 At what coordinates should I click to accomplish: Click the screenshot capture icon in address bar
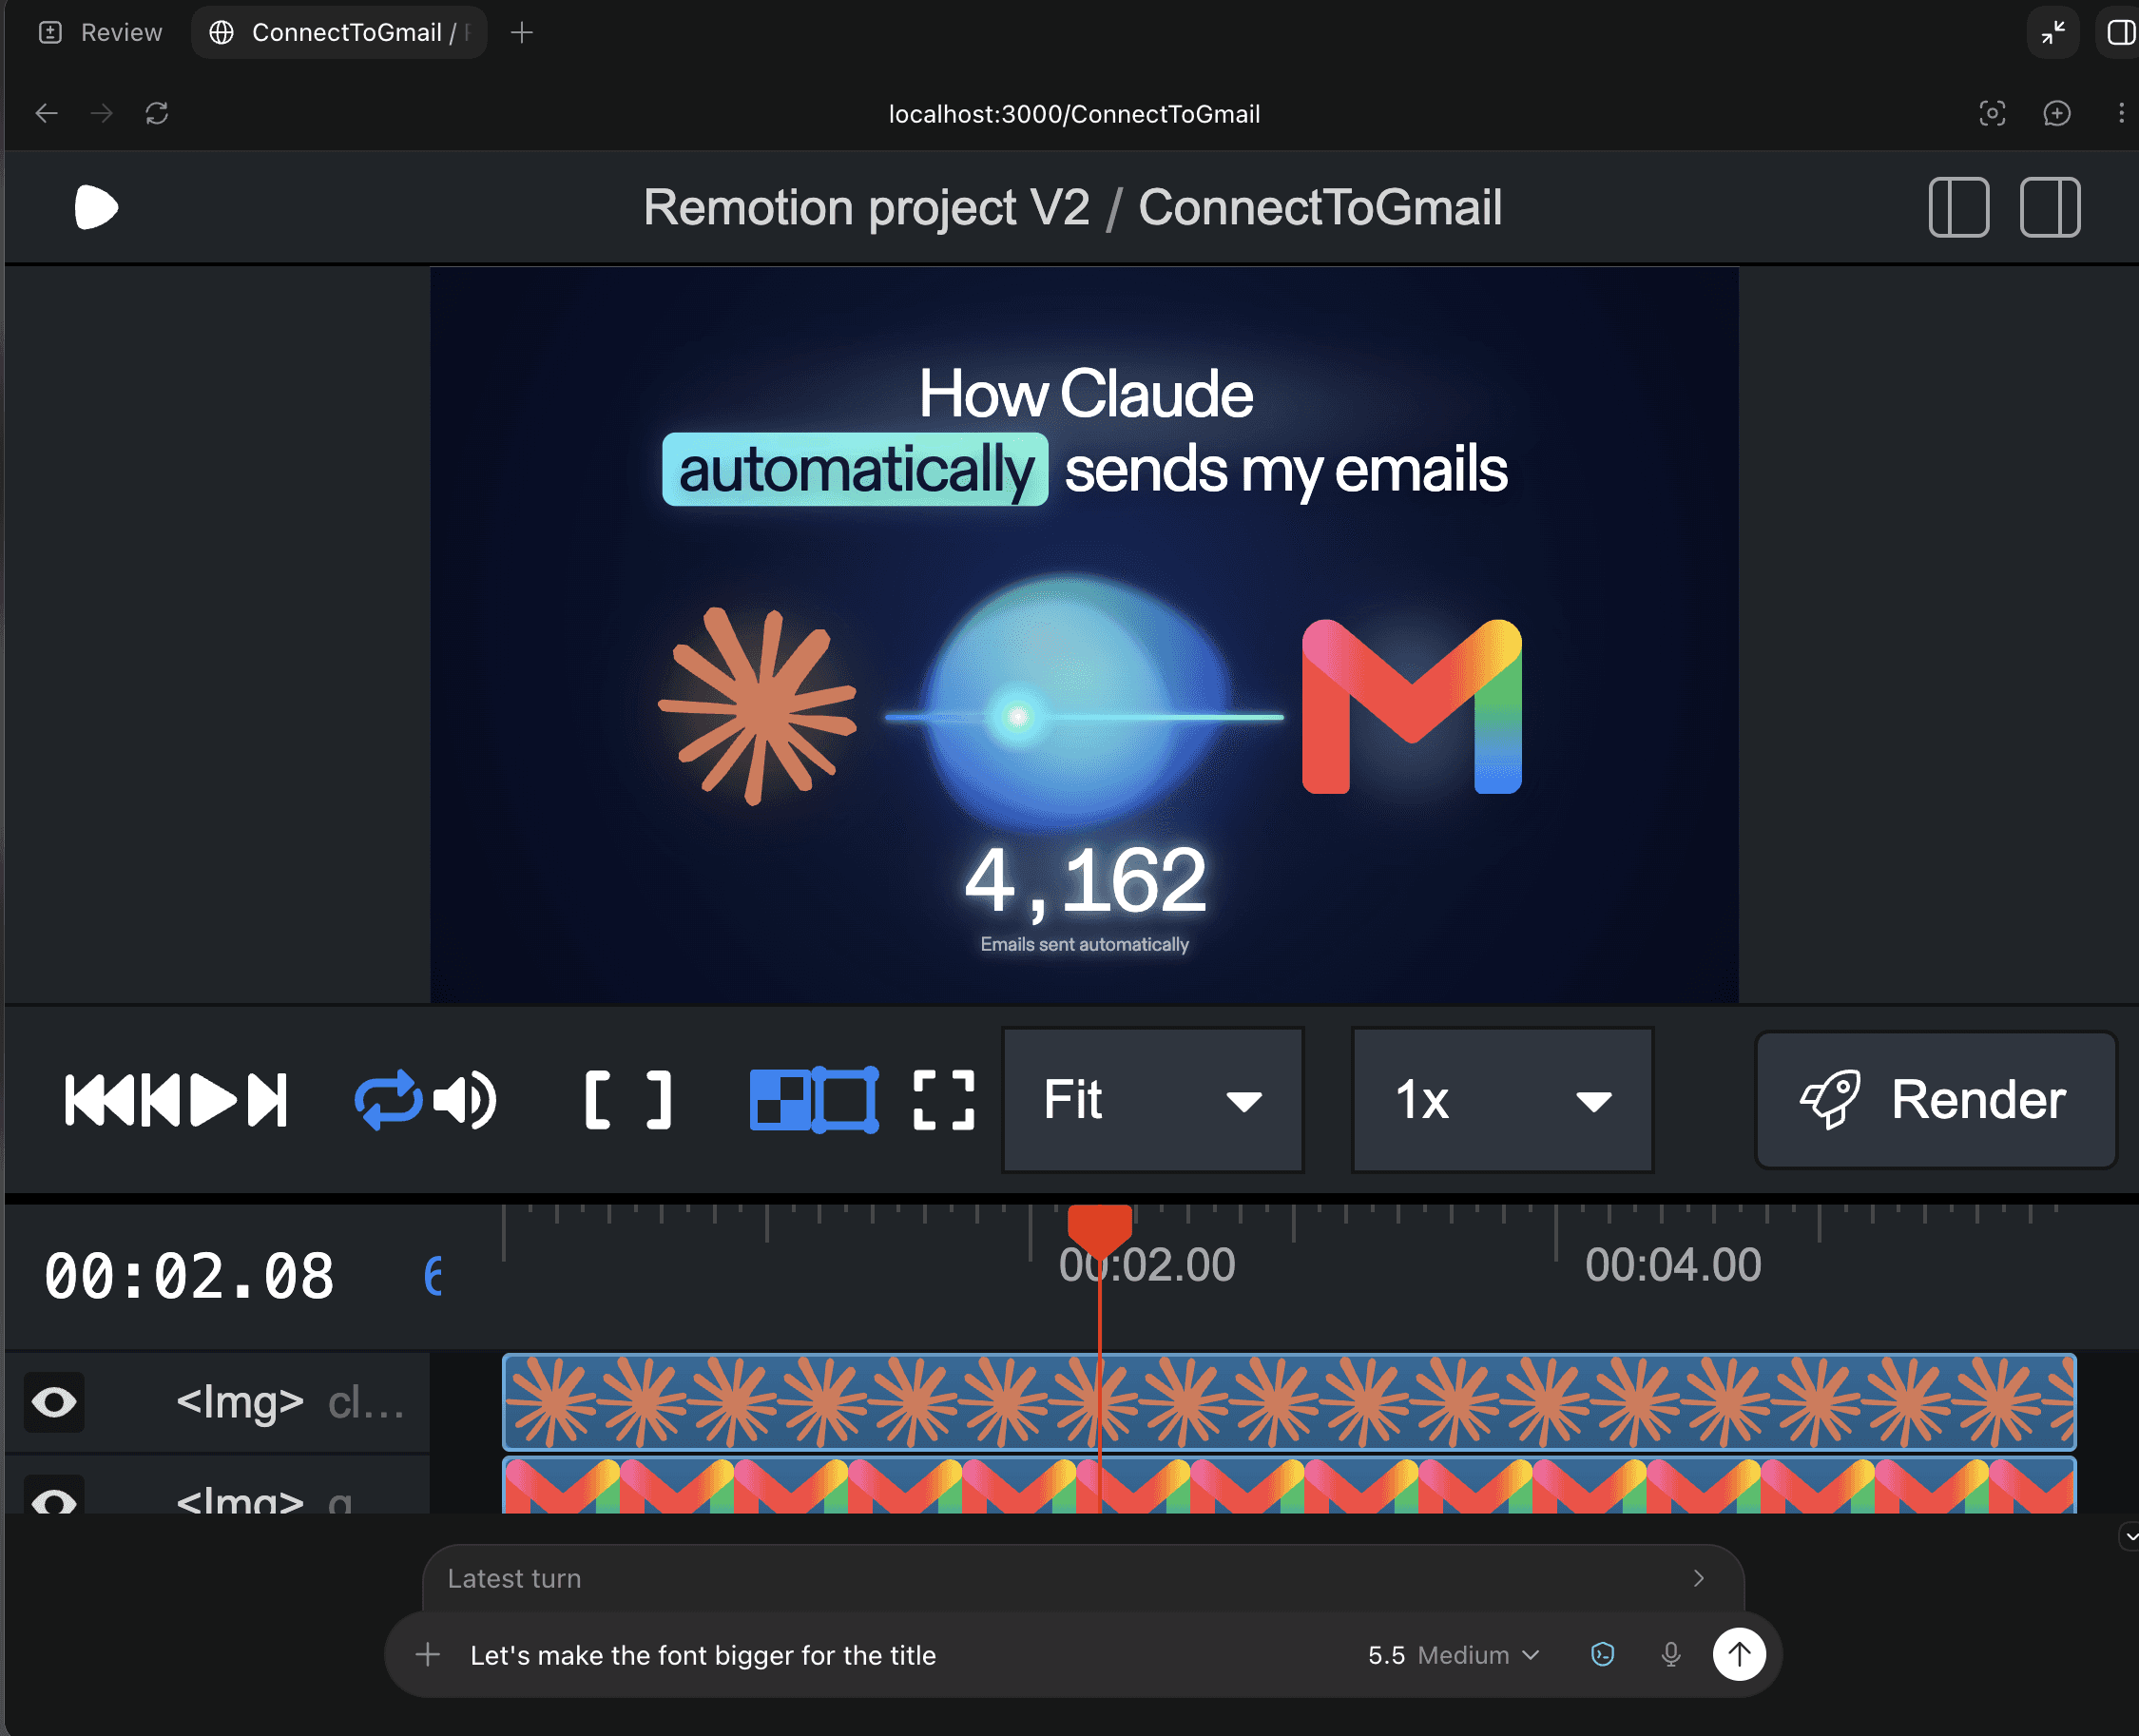pyautogui.click(x=1992, y=113)
